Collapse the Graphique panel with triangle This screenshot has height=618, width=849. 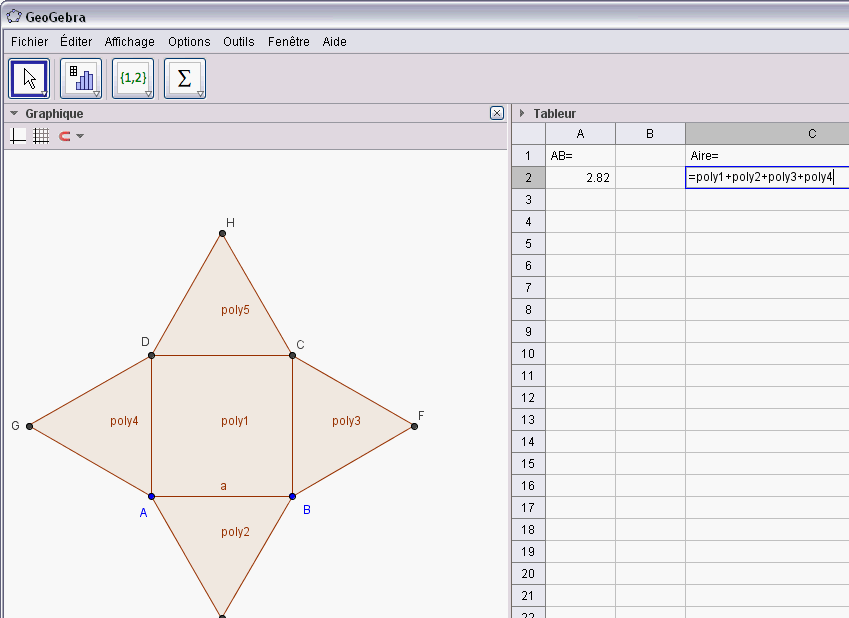pyautogui.click(x=14, y=114)
